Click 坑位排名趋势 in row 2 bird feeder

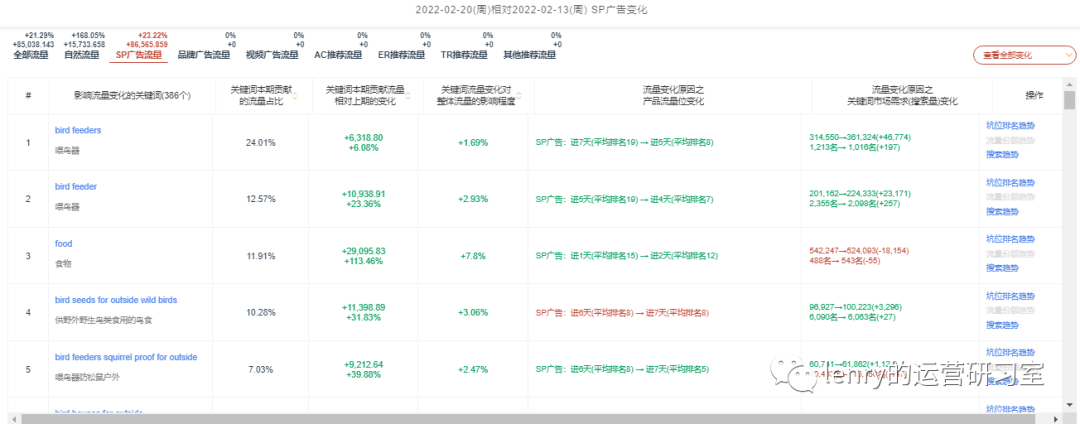[x=1010, y=182]
